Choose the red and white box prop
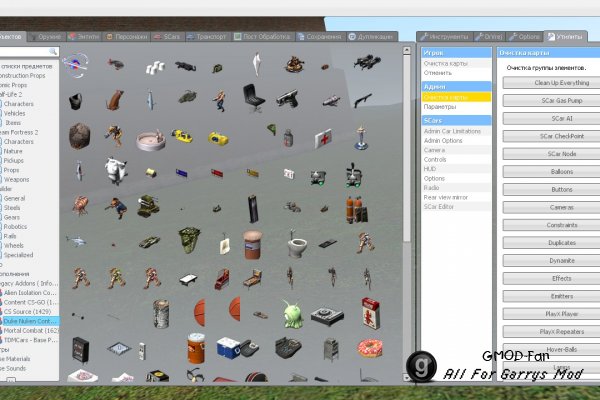 [370, 313]
